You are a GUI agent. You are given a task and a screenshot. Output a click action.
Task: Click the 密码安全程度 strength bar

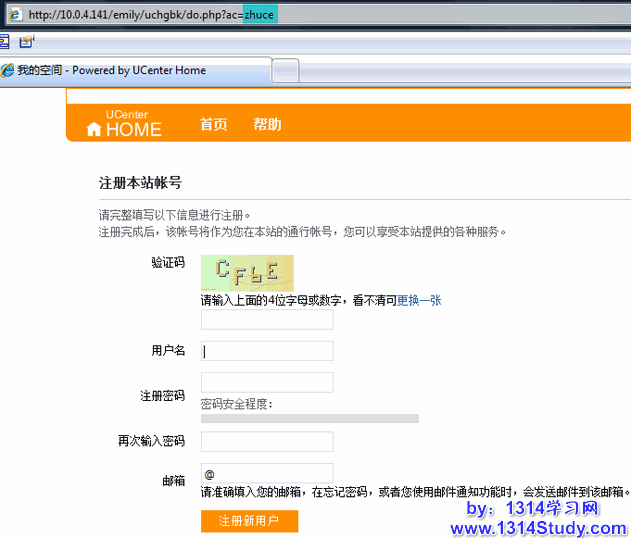pyautogui.click(x=309, y=418)
